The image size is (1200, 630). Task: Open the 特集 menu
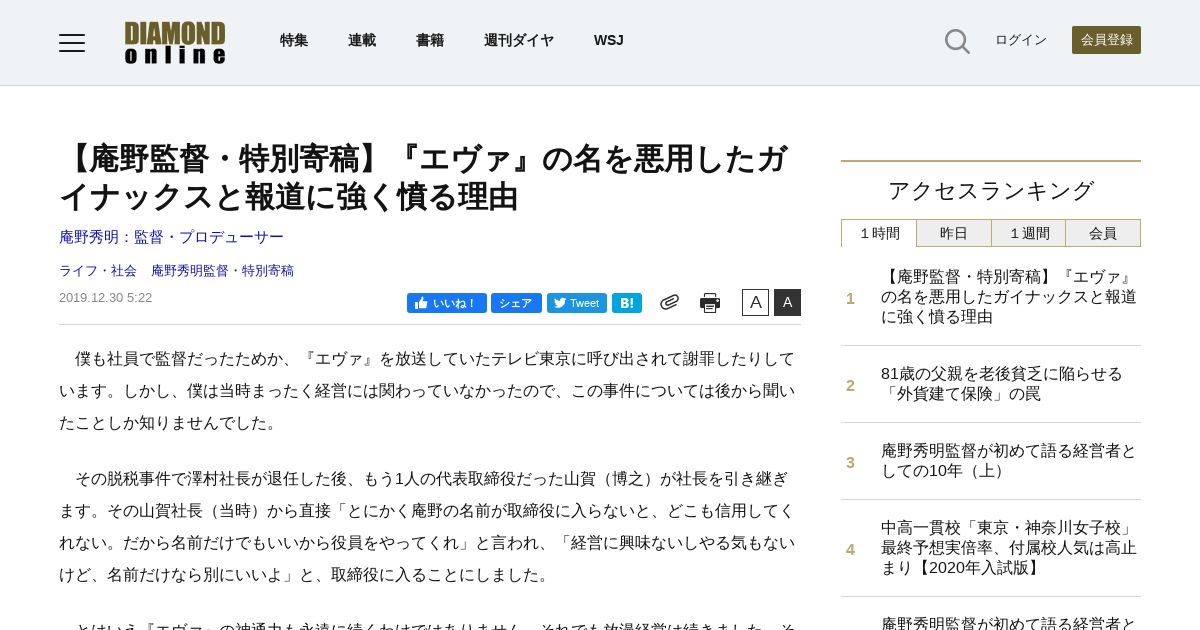294,40
